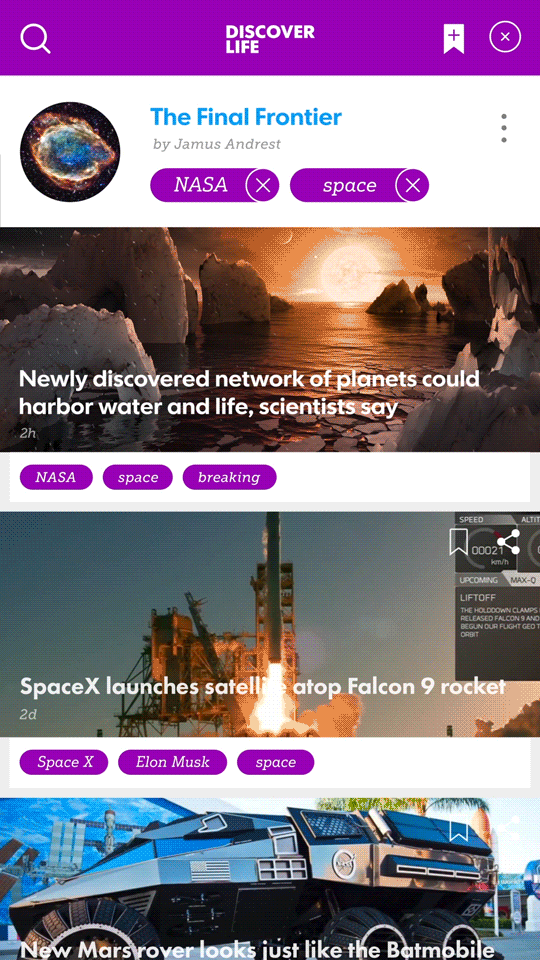Close the Discover Life view with X
540x960 pixels.
point(505,37)
